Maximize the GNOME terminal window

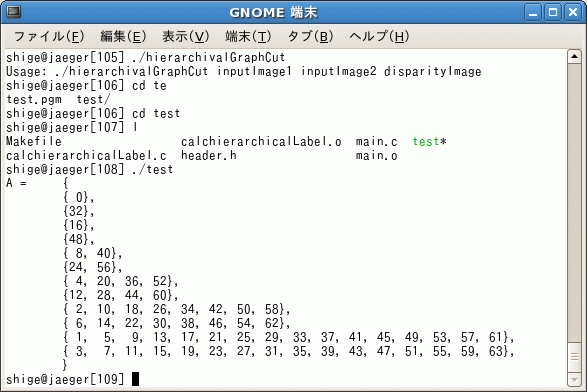pyautogui.click(x=553, y=12)
